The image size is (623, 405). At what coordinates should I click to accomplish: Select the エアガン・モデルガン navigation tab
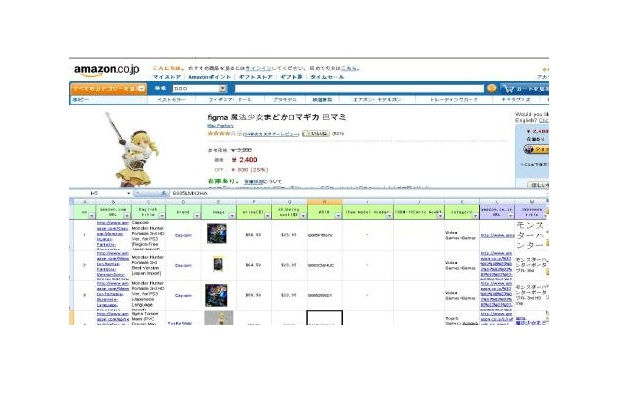click(x=377, y=100)
